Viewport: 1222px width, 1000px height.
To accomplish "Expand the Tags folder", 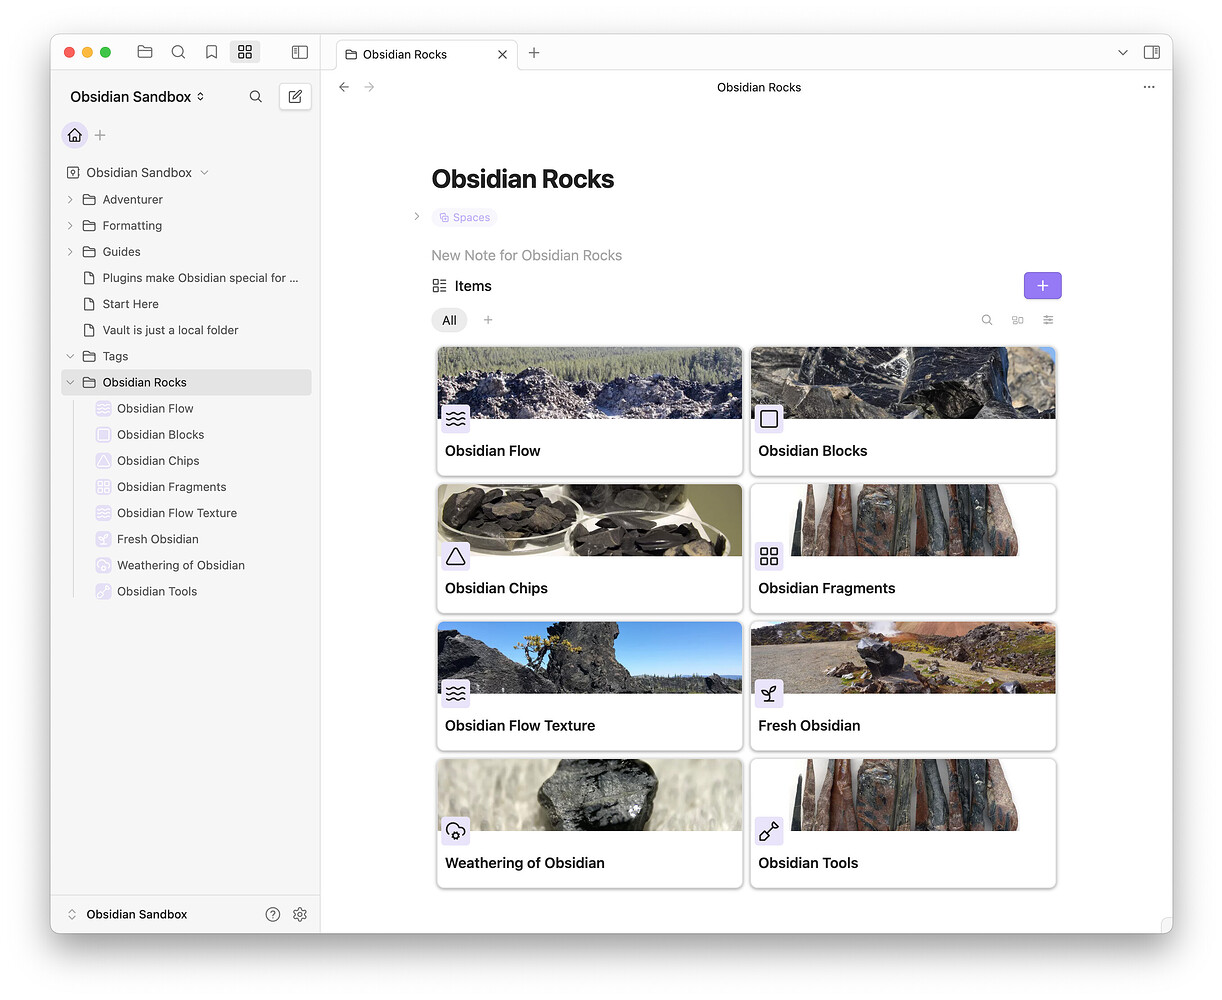I will click(69, 356).
